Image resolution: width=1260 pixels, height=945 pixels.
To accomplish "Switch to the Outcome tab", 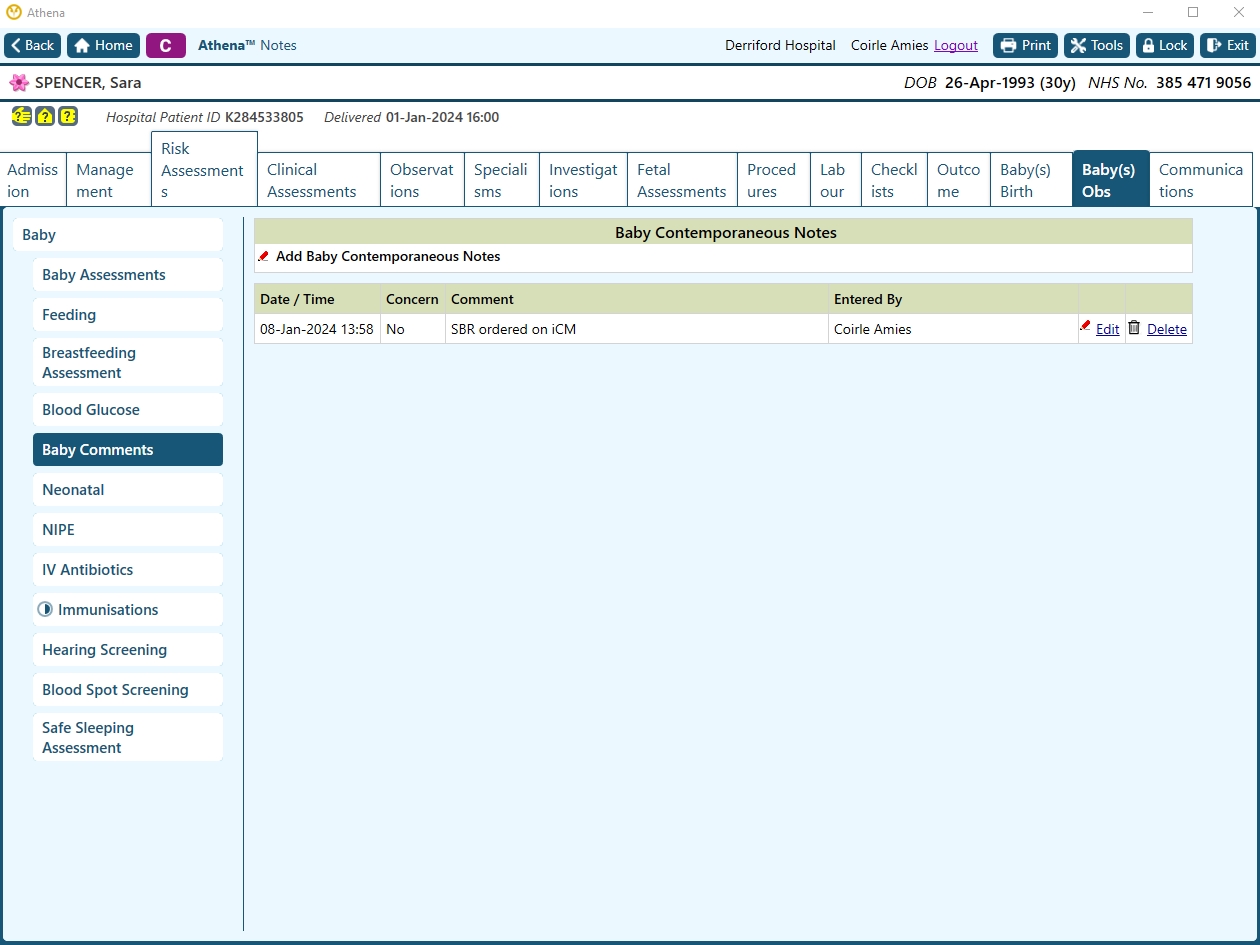I will coord(958,180).
